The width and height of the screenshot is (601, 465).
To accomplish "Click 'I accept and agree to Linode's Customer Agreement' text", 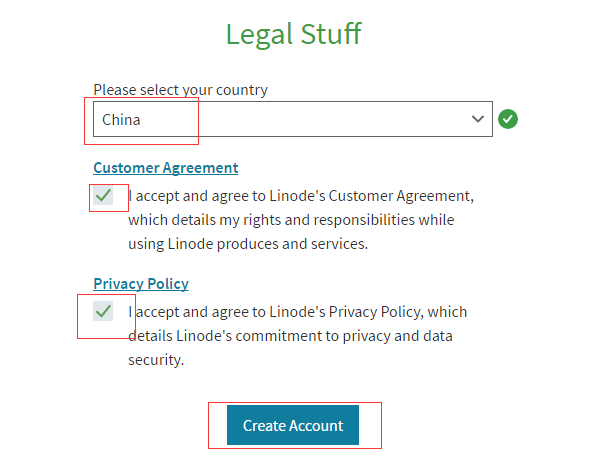I will coord(300,195).
